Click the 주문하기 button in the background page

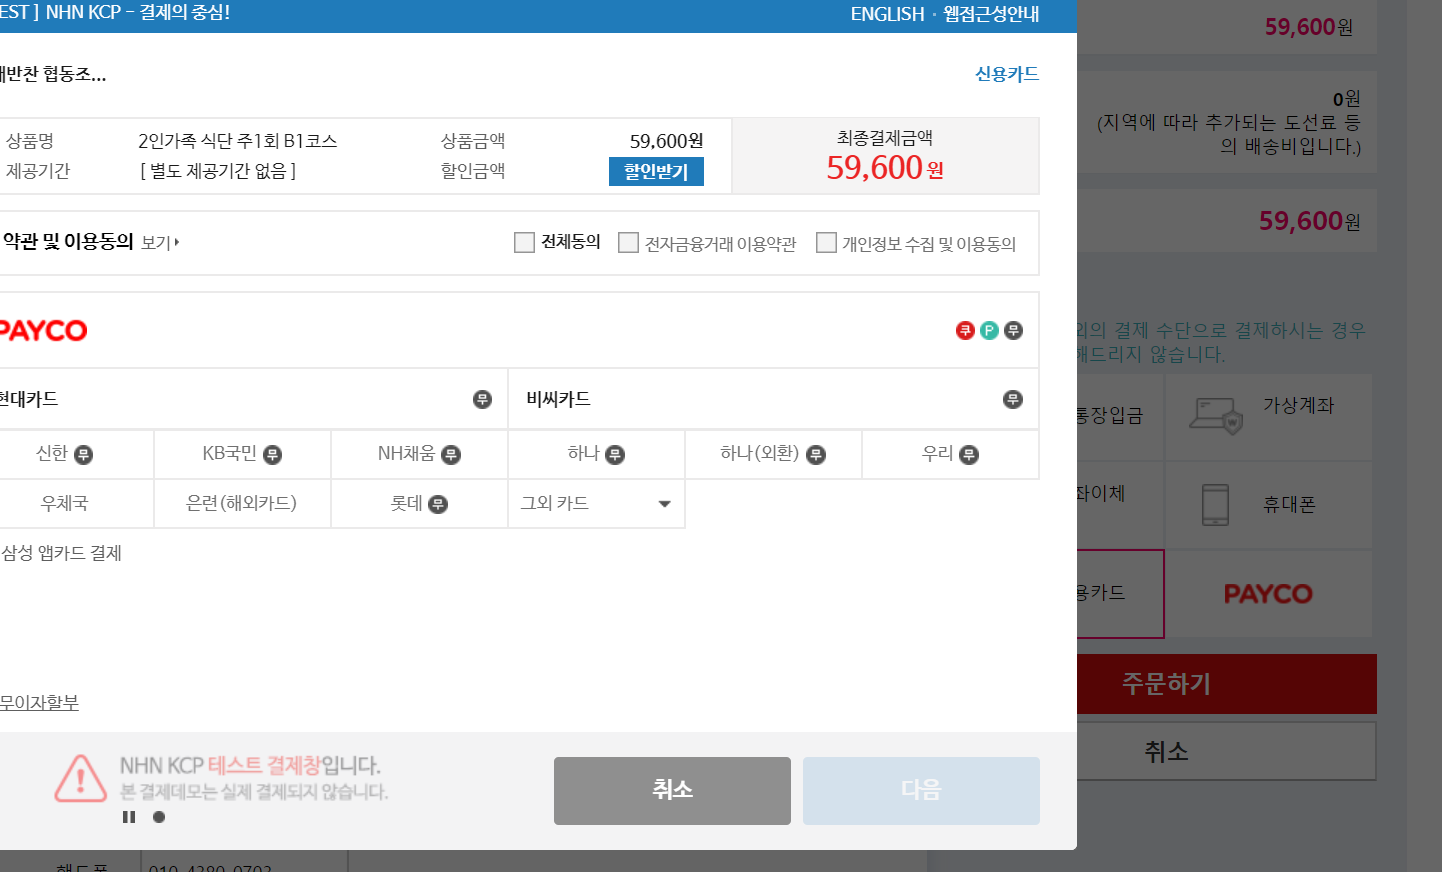point(1227,684)
